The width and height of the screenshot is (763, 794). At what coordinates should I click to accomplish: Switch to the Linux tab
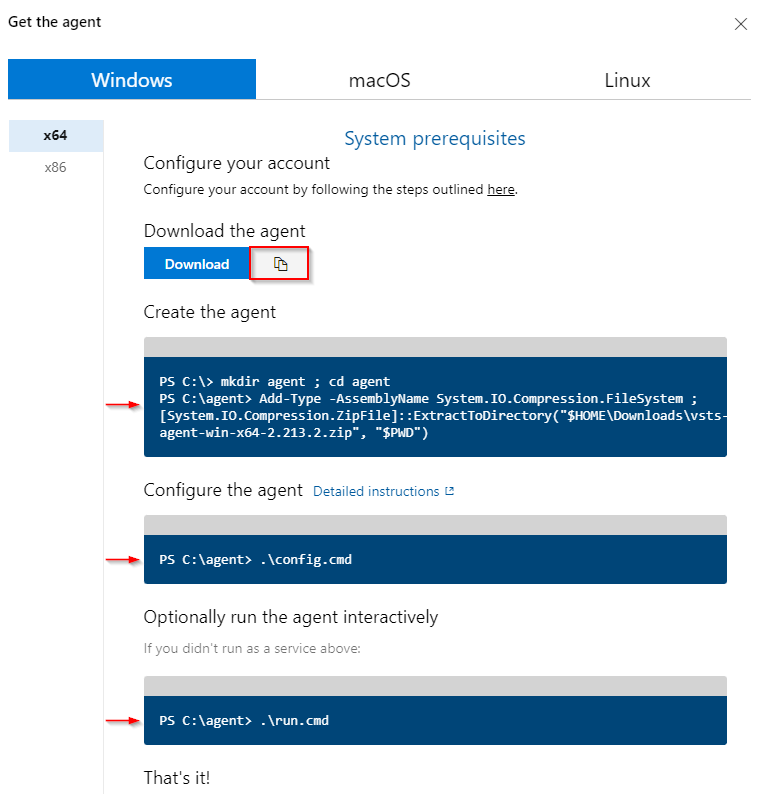coord(627,80)
